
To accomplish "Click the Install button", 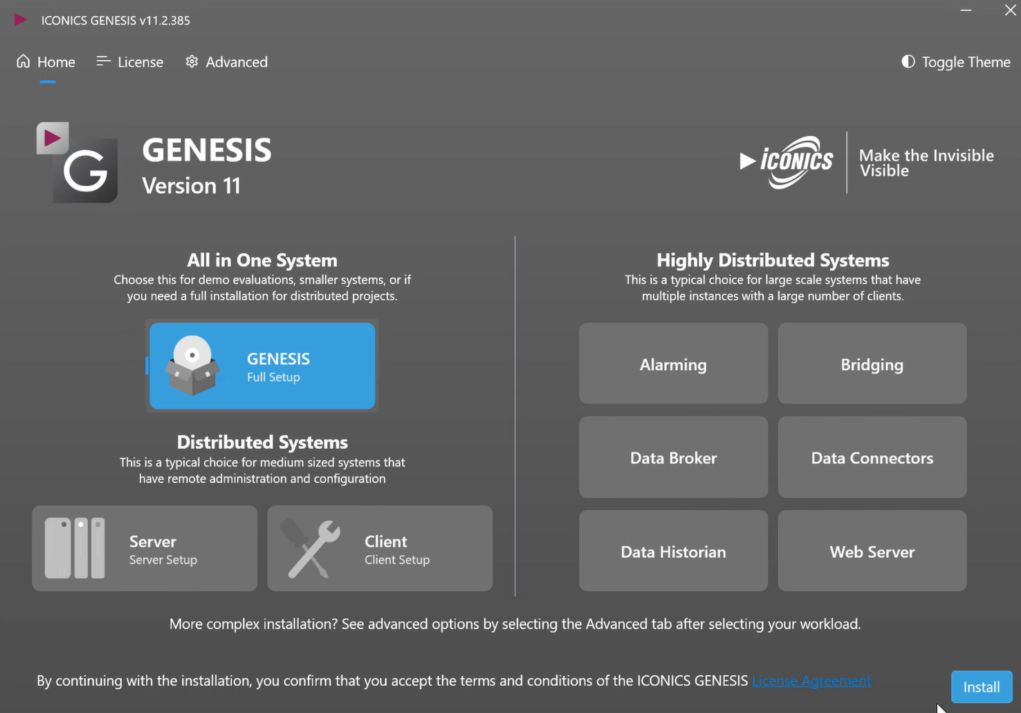I will coord(981,687).
